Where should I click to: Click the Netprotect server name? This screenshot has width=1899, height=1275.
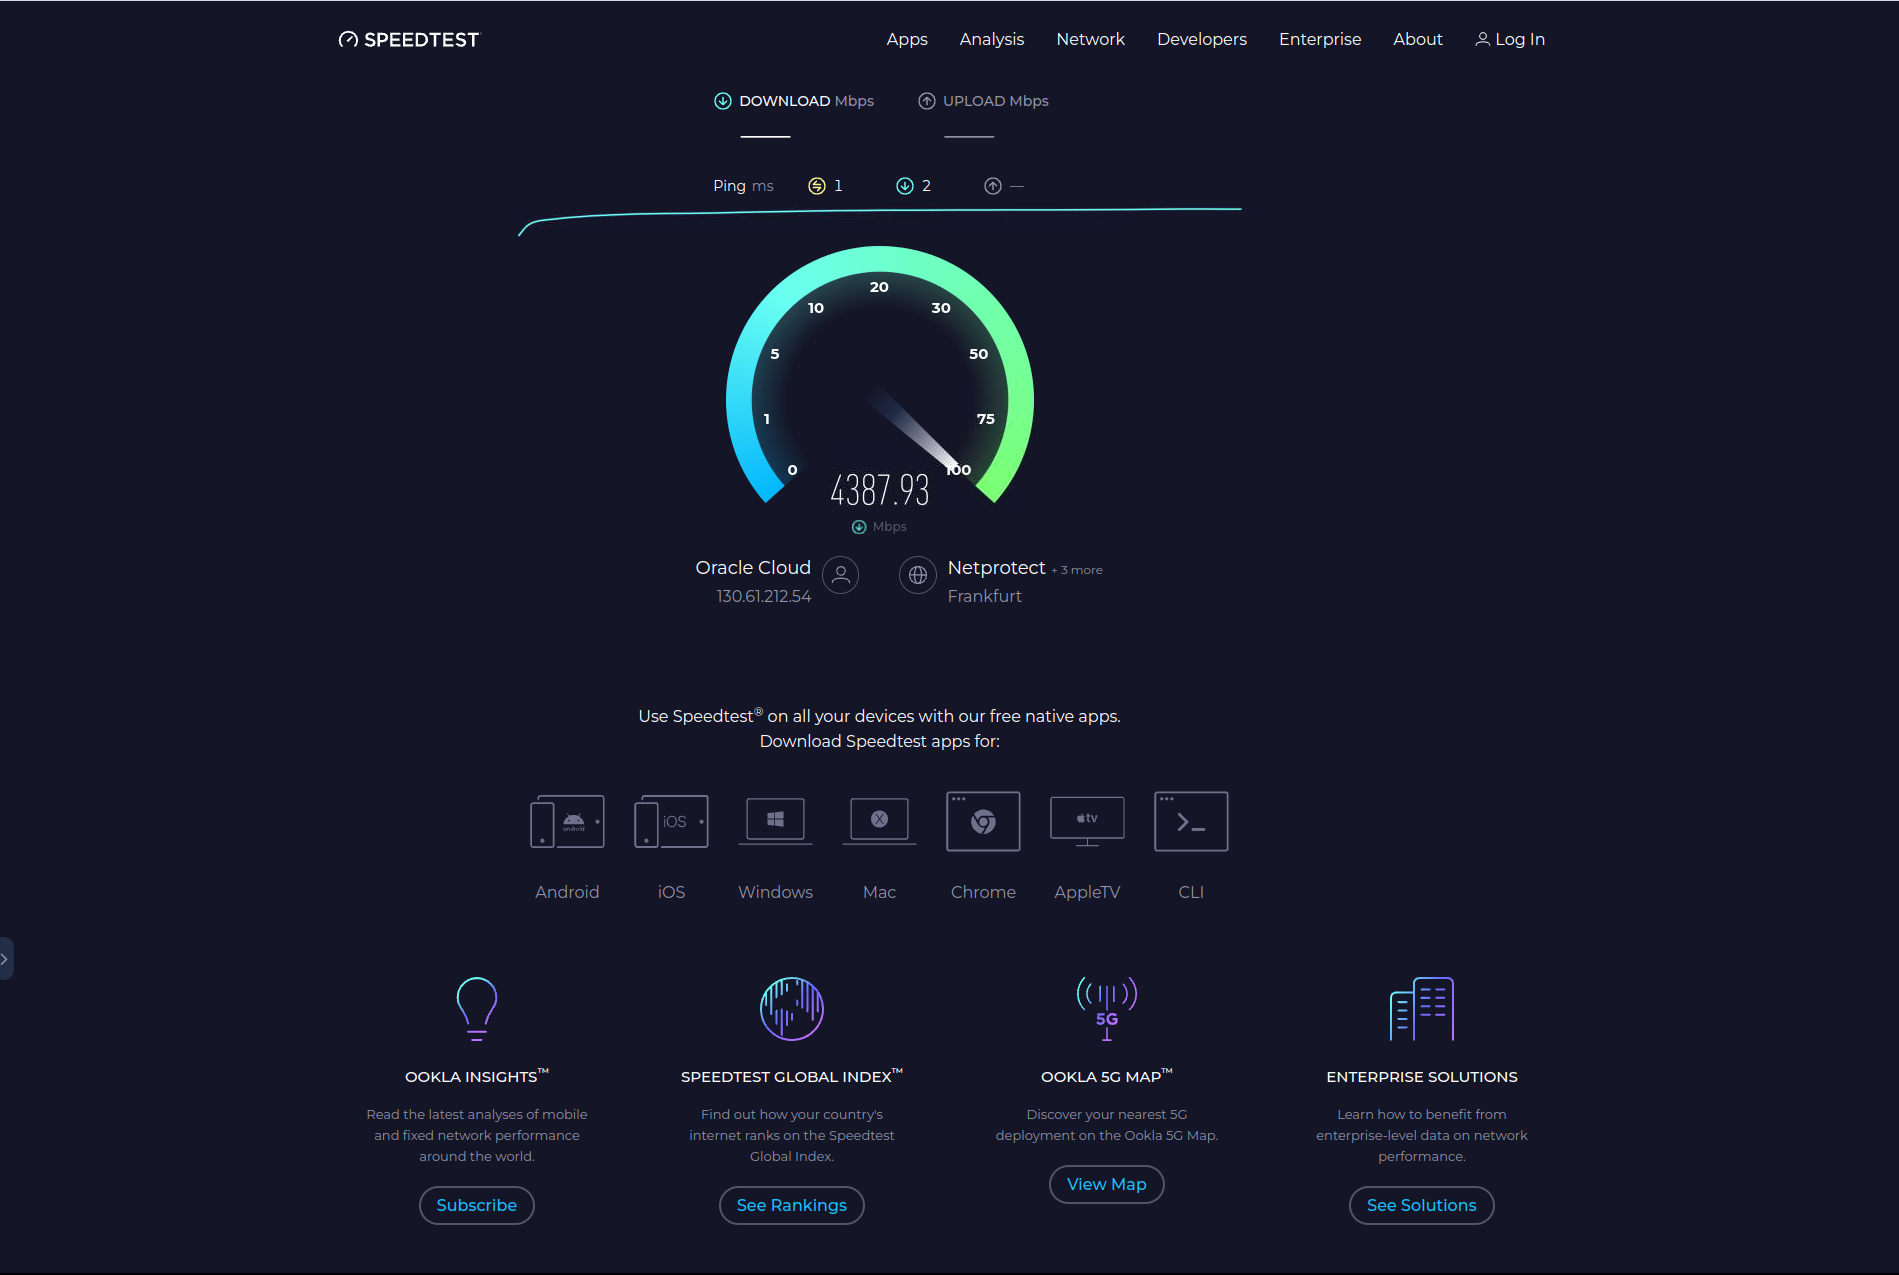tap(996, 568)
